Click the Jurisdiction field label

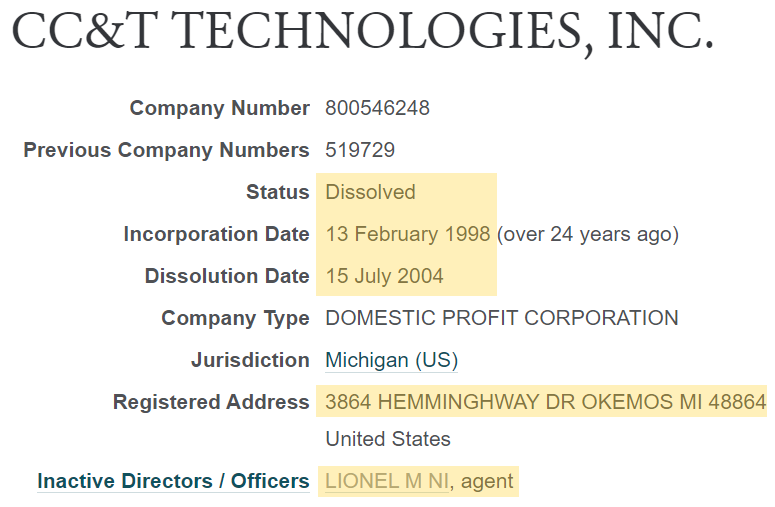(250, 360)
